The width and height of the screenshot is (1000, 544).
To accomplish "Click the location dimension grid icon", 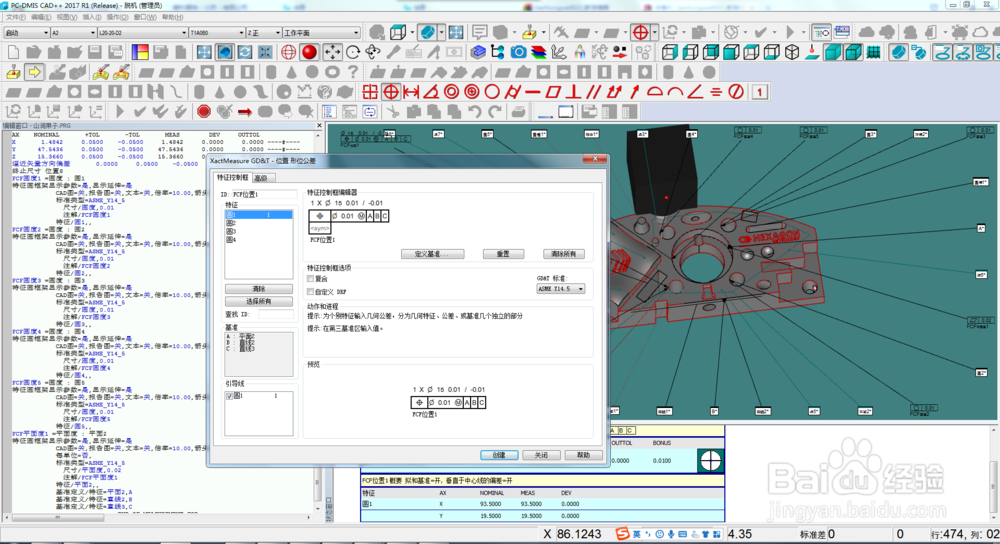I will [x=370, y=92].
